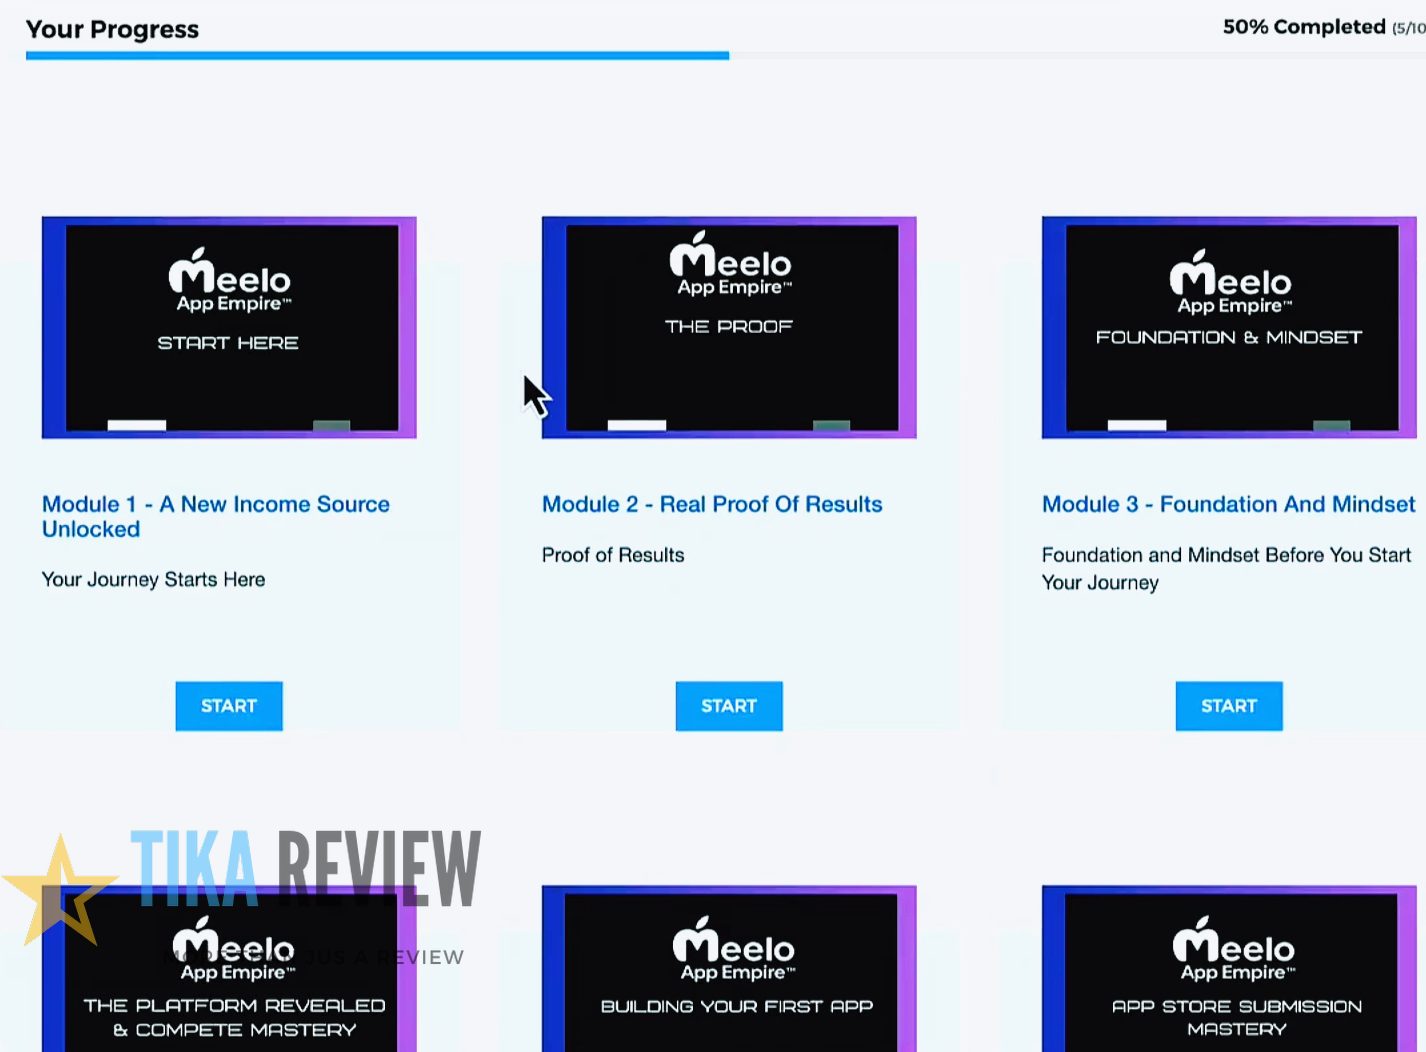1426x1052 pixels.
Task: Click START button under Module 1
Action: [229, 706]
